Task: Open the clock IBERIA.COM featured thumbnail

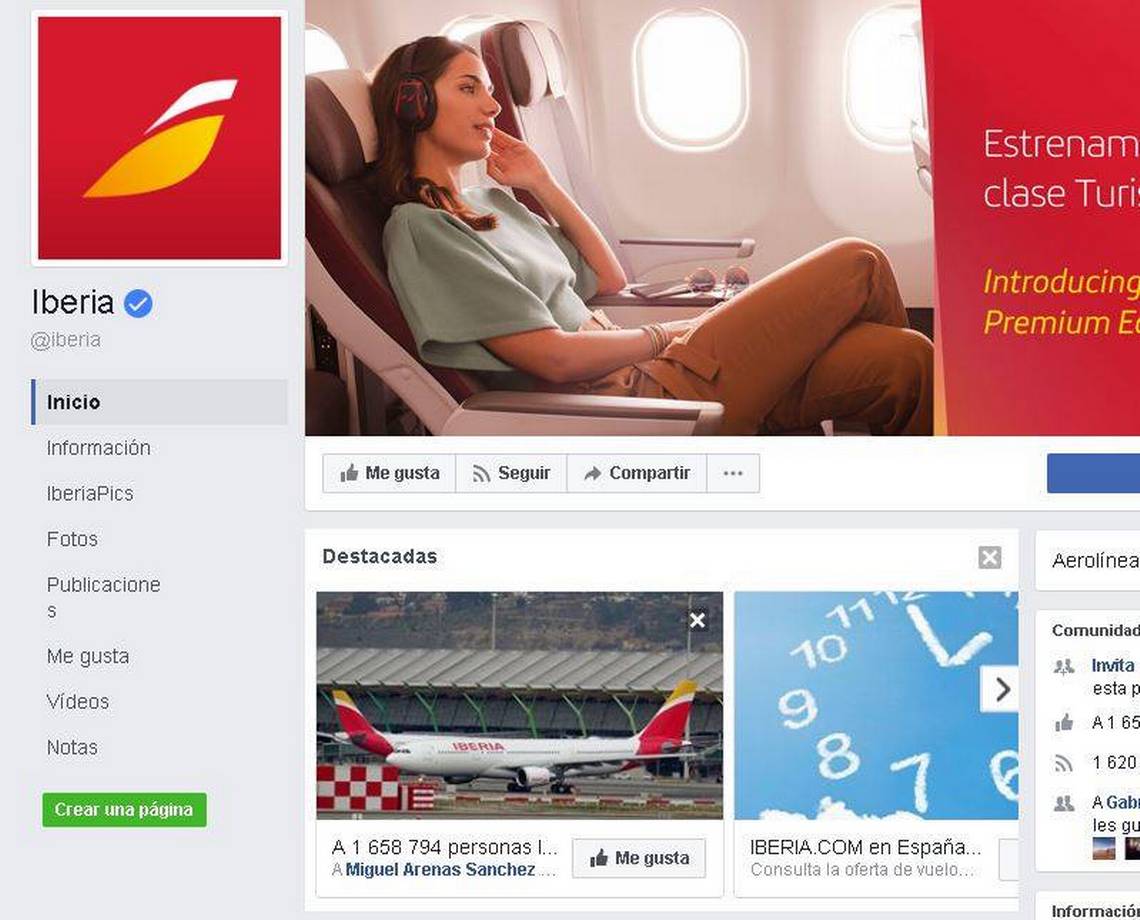Action: click(x=876, y=705)
